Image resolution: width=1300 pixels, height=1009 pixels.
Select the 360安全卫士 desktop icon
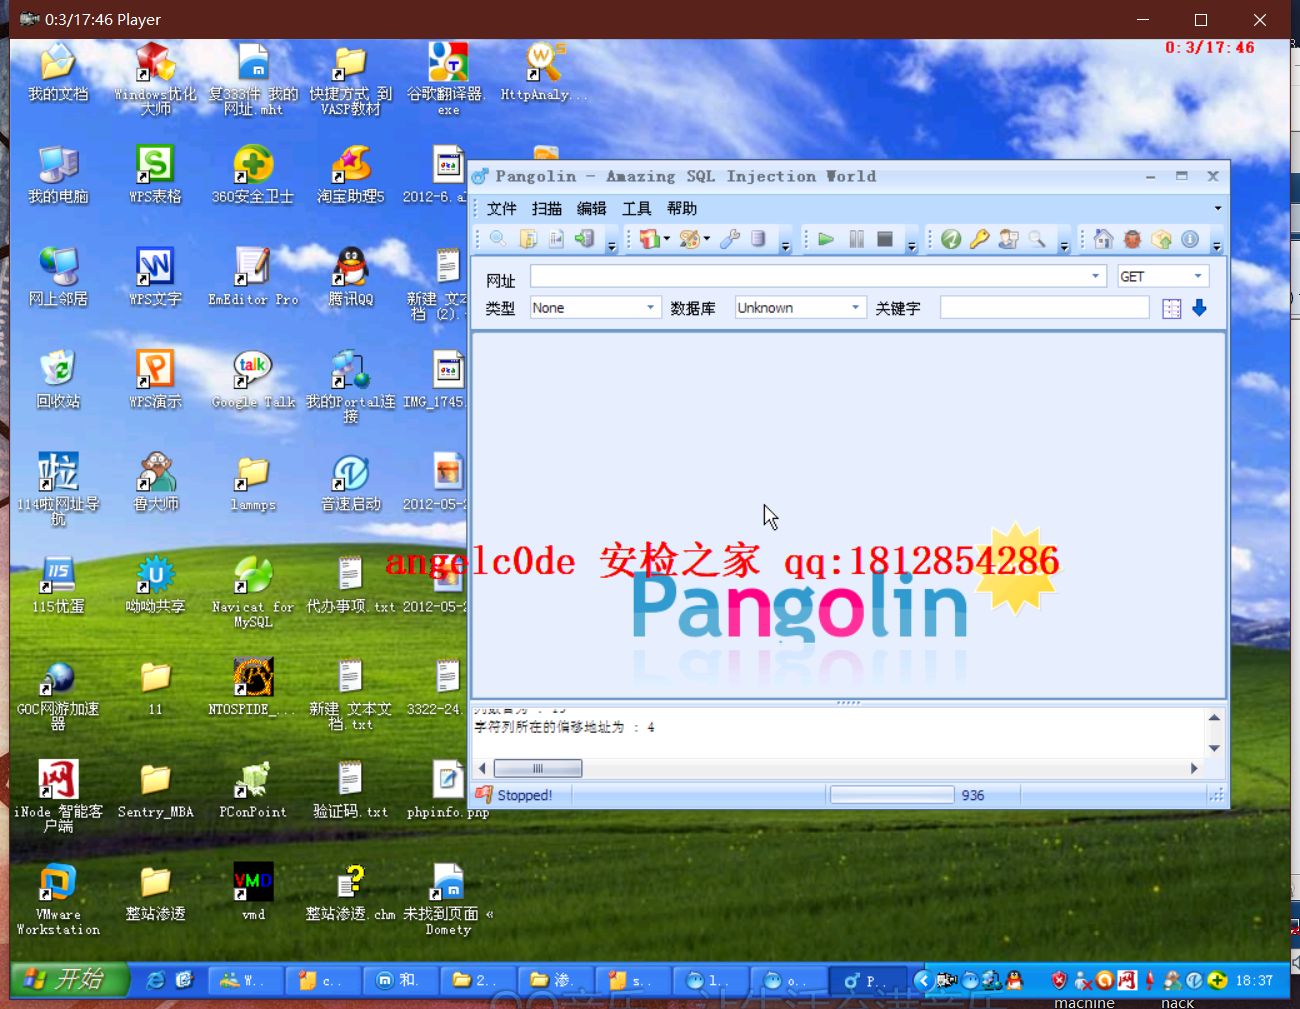click(x=253, y=175)
